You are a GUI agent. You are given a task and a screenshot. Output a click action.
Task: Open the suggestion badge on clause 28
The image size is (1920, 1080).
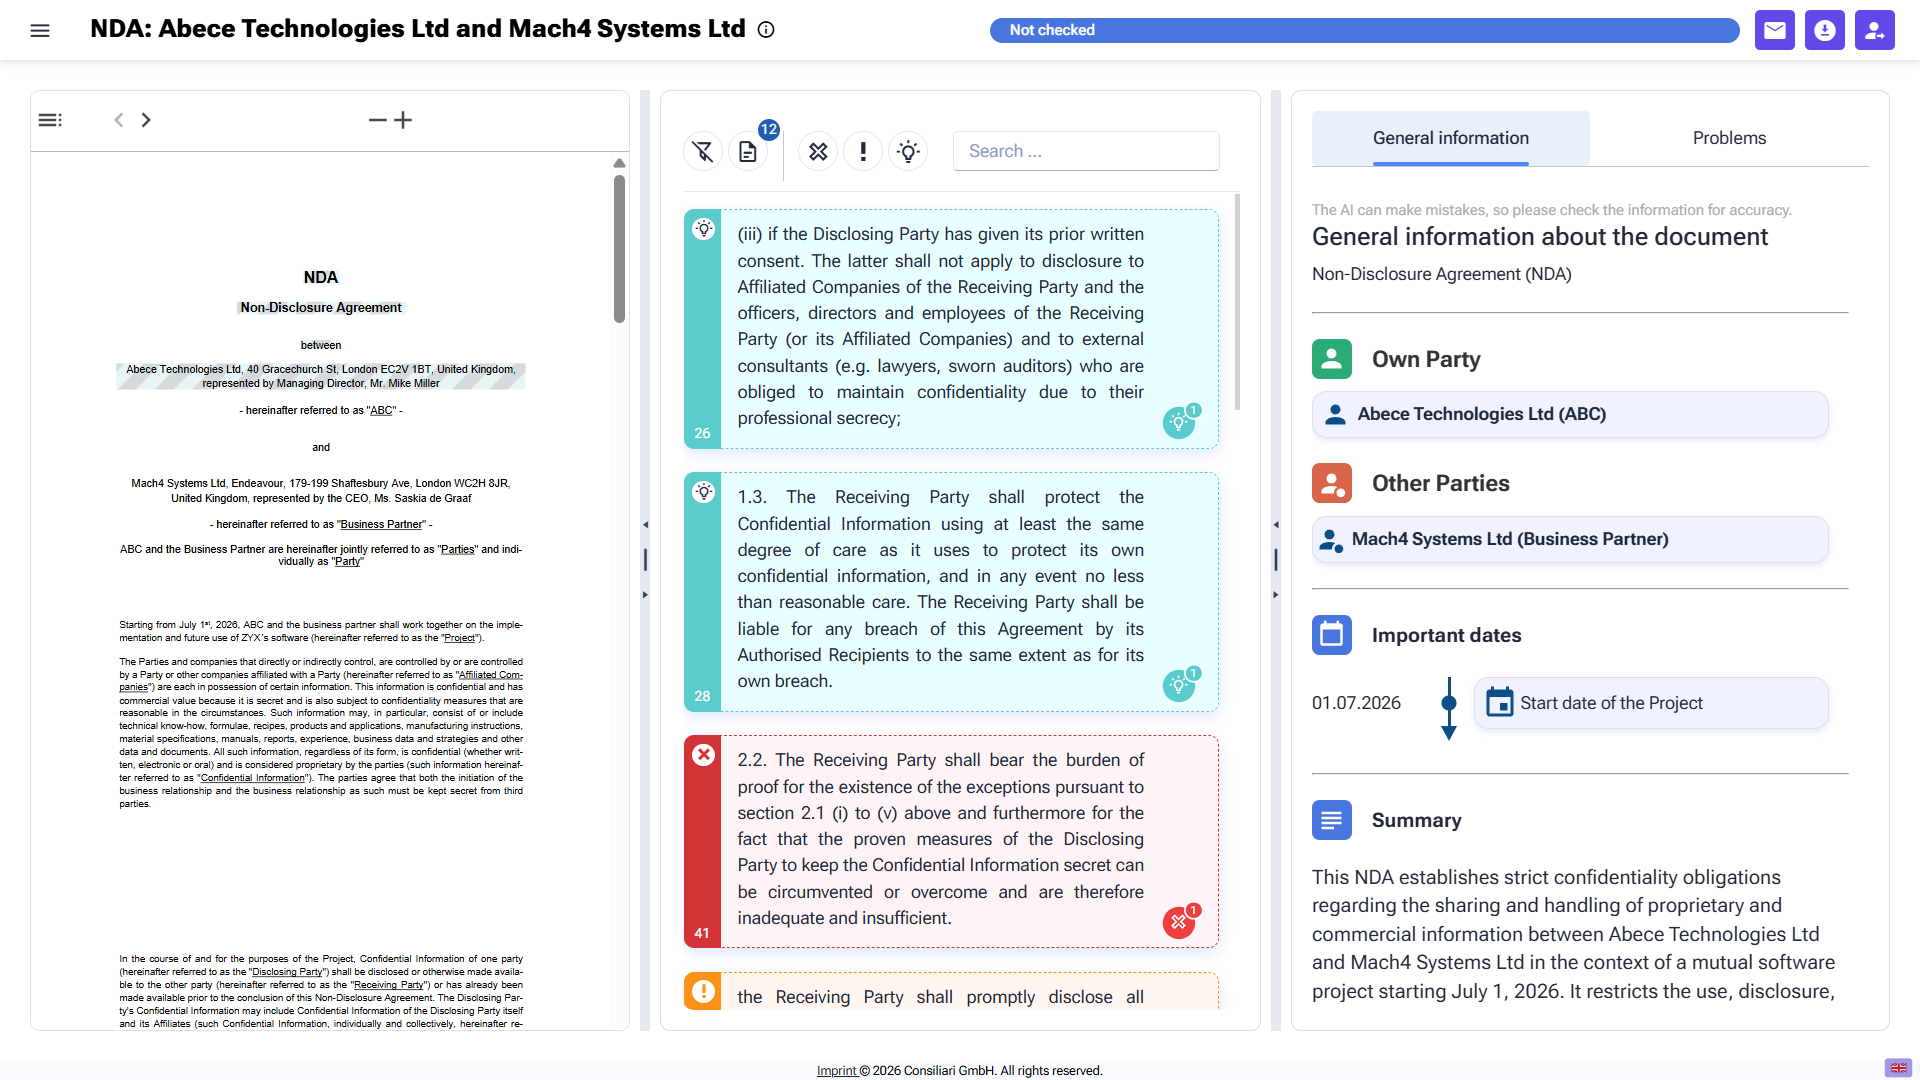click(x=1180, y=685)
